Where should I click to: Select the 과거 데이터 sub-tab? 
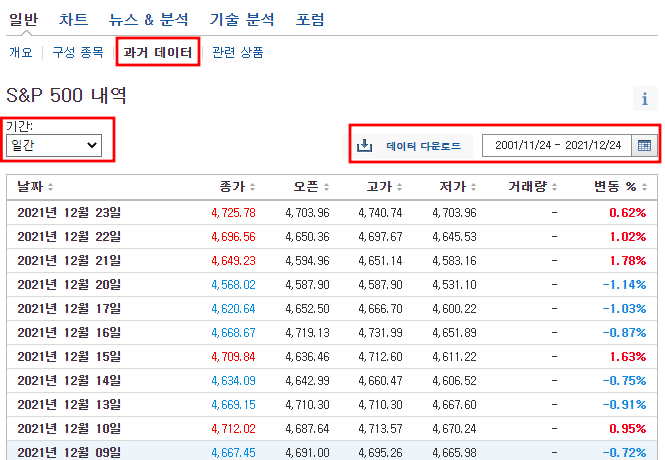tap(158, 52)
